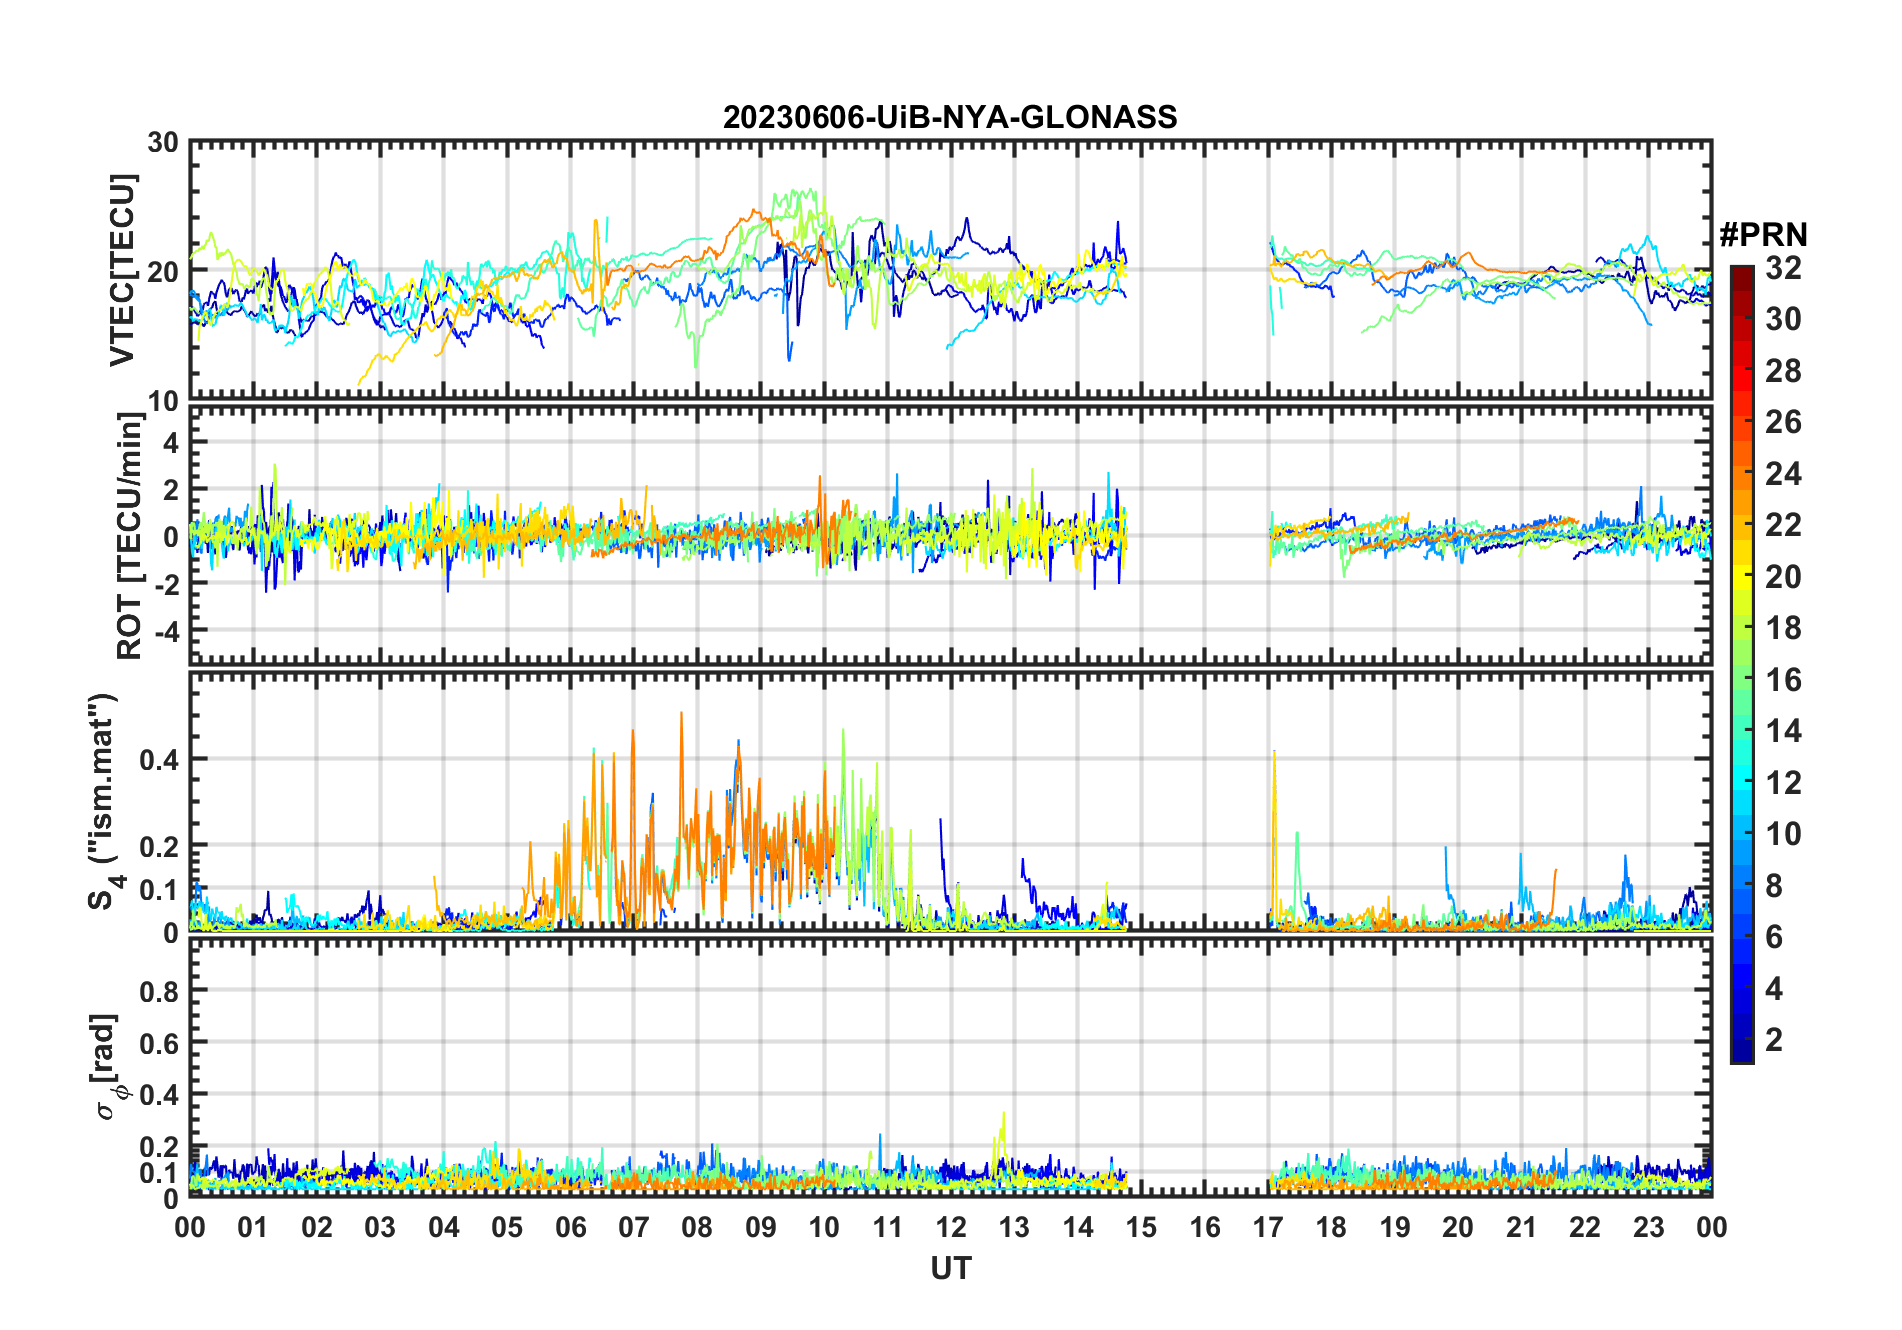Viewport: 1902px width, 1330px height.
Task: Select the colorbar tick label 26
Action: [1783, 422]
